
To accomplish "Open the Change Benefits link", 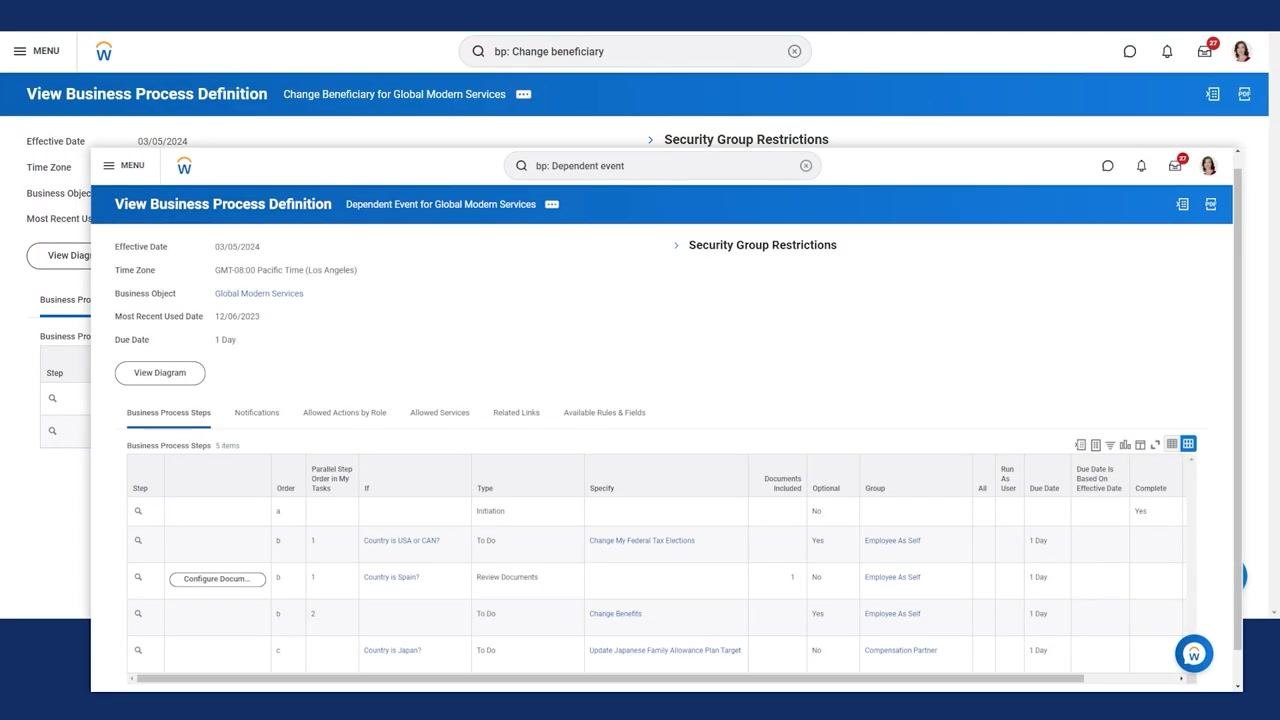I will [x=616, y=614].
